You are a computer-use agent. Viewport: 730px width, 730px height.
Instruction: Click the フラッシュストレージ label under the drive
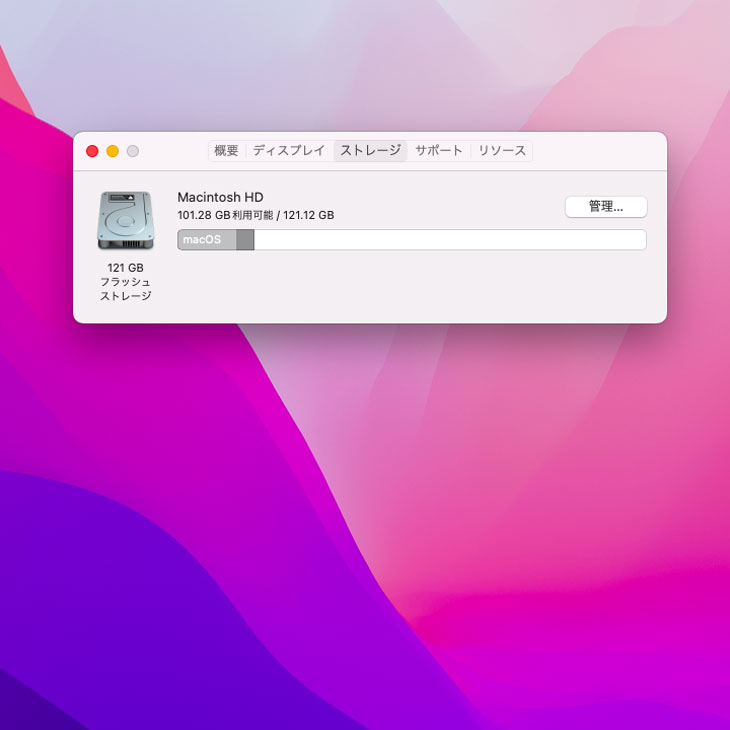pos(126,289)
